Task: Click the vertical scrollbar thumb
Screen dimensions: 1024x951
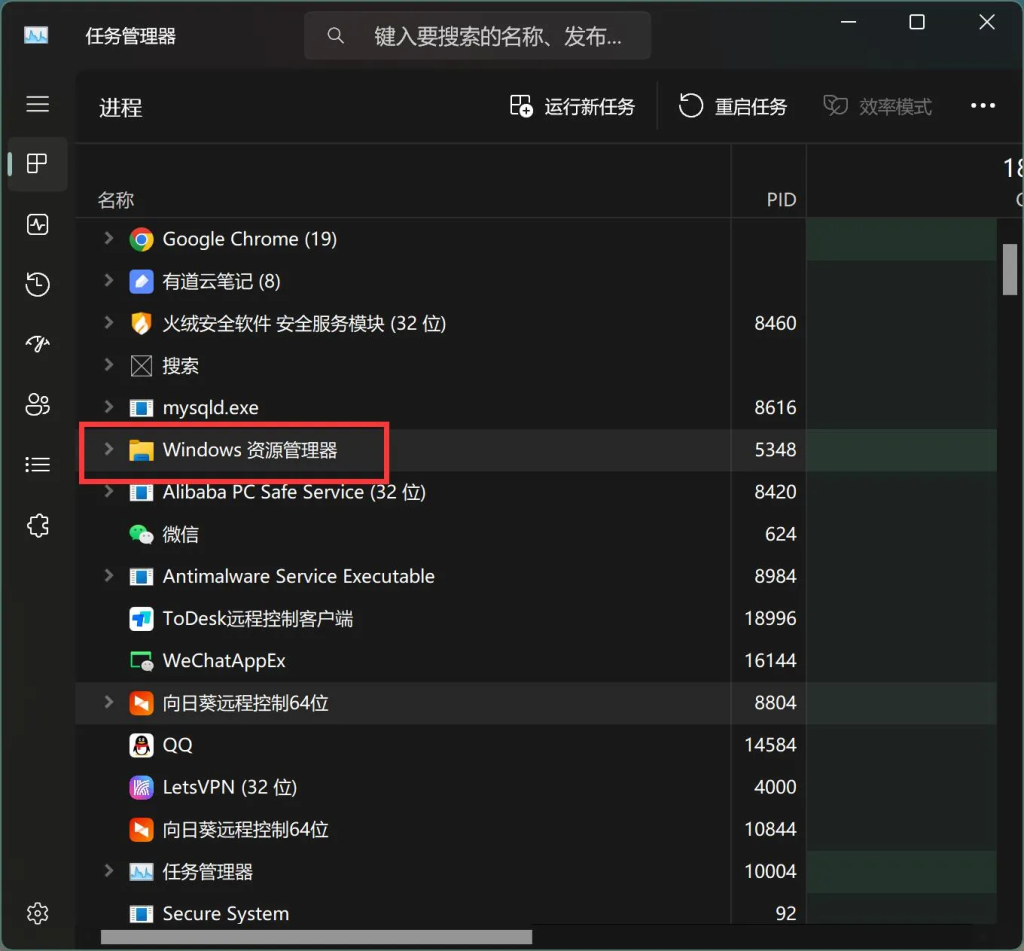Action: point(1010,269)
